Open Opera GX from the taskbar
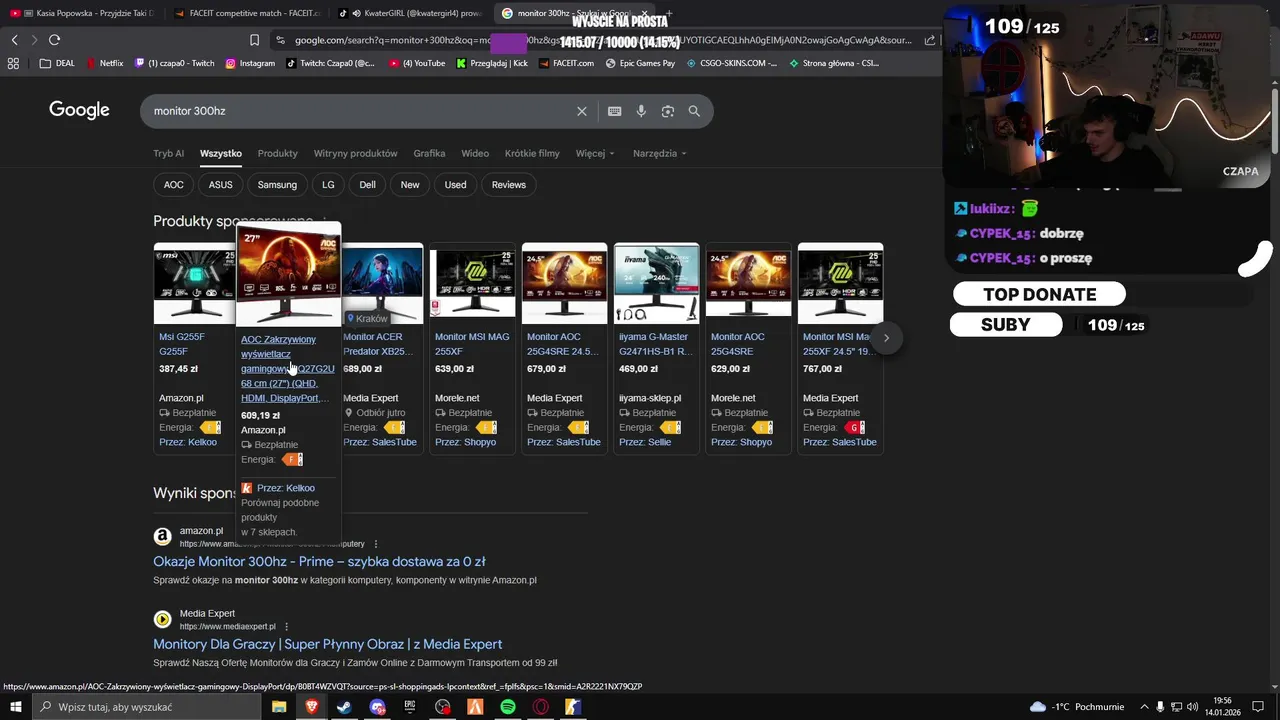The height and width of the screenshot is (720, 1280). (541, 707)
